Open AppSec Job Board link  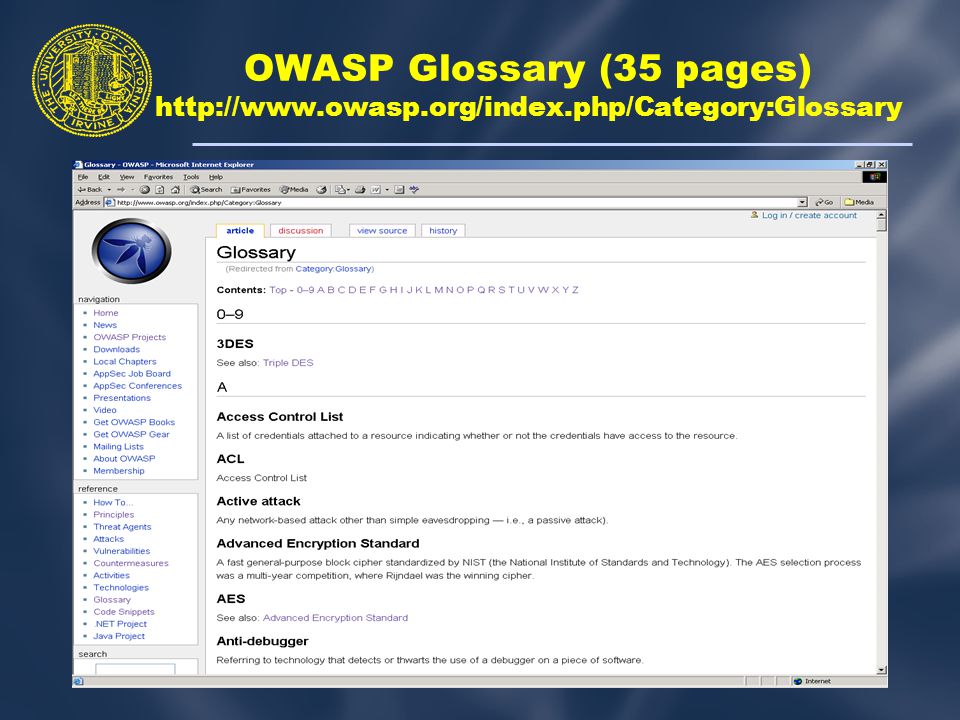pos(132,374)
